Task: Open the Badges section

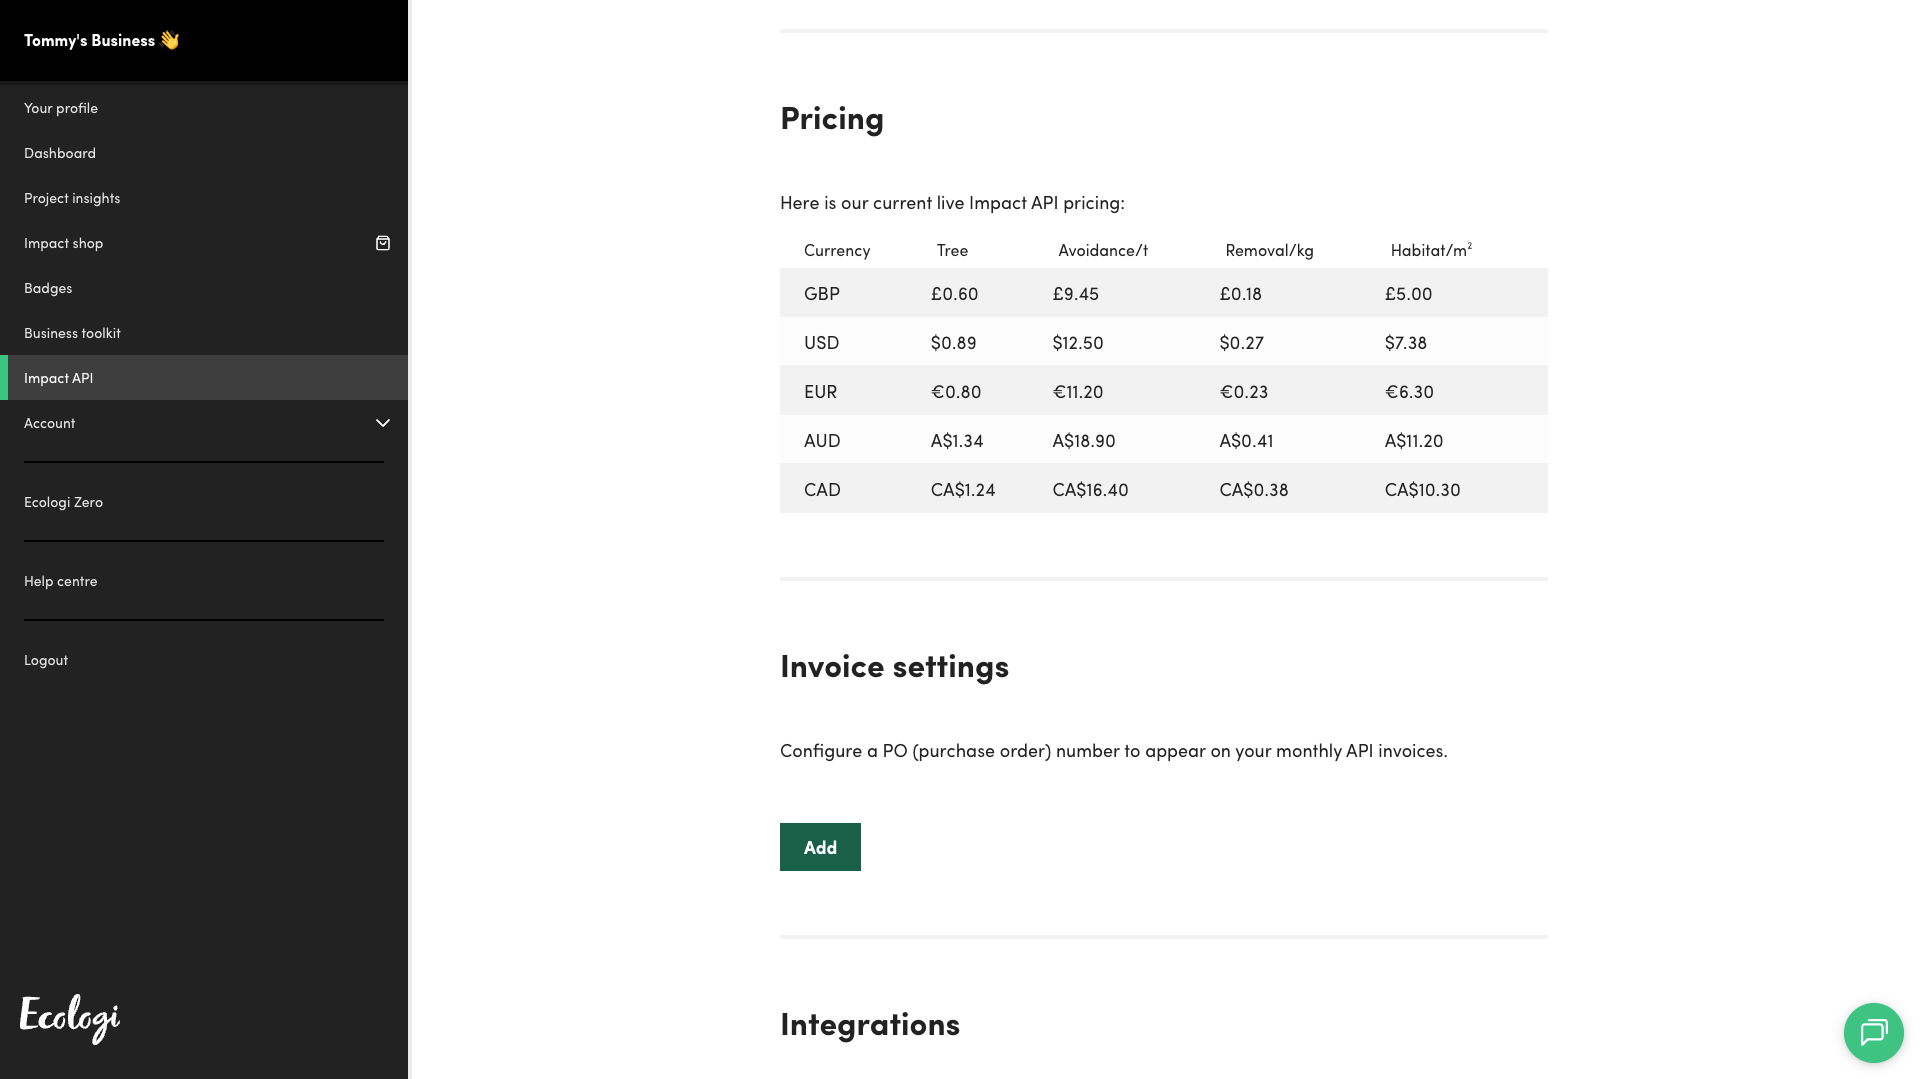Action: pos(48,288)
